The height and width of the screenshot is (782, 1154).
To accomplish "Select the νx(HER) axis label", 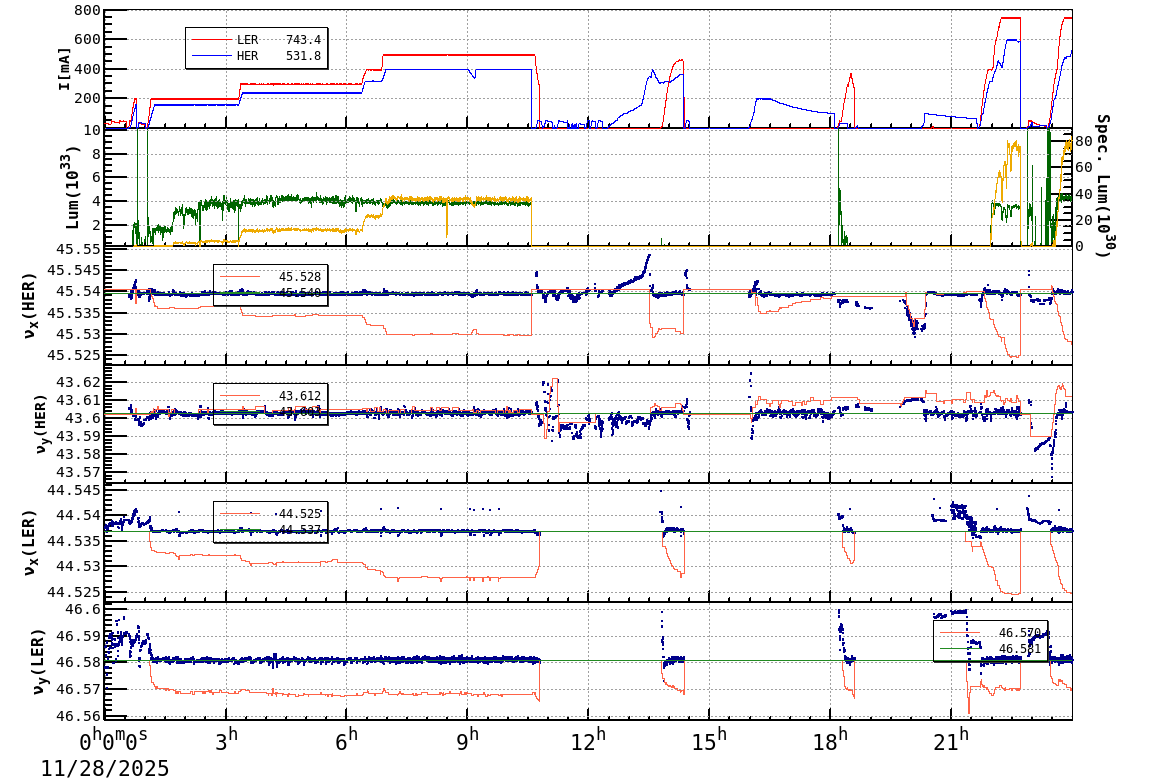I will [x=31, y=304].
